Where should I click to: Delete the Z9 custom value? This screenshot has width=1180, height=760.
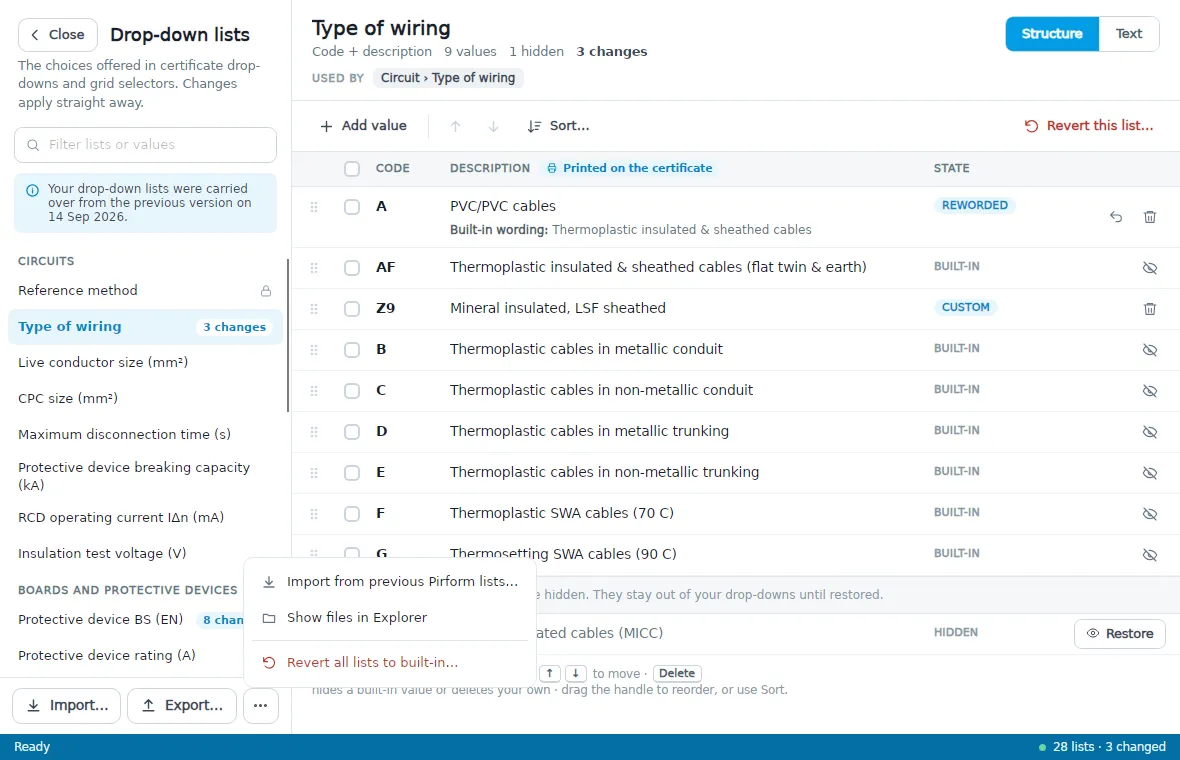(1149, 309)
